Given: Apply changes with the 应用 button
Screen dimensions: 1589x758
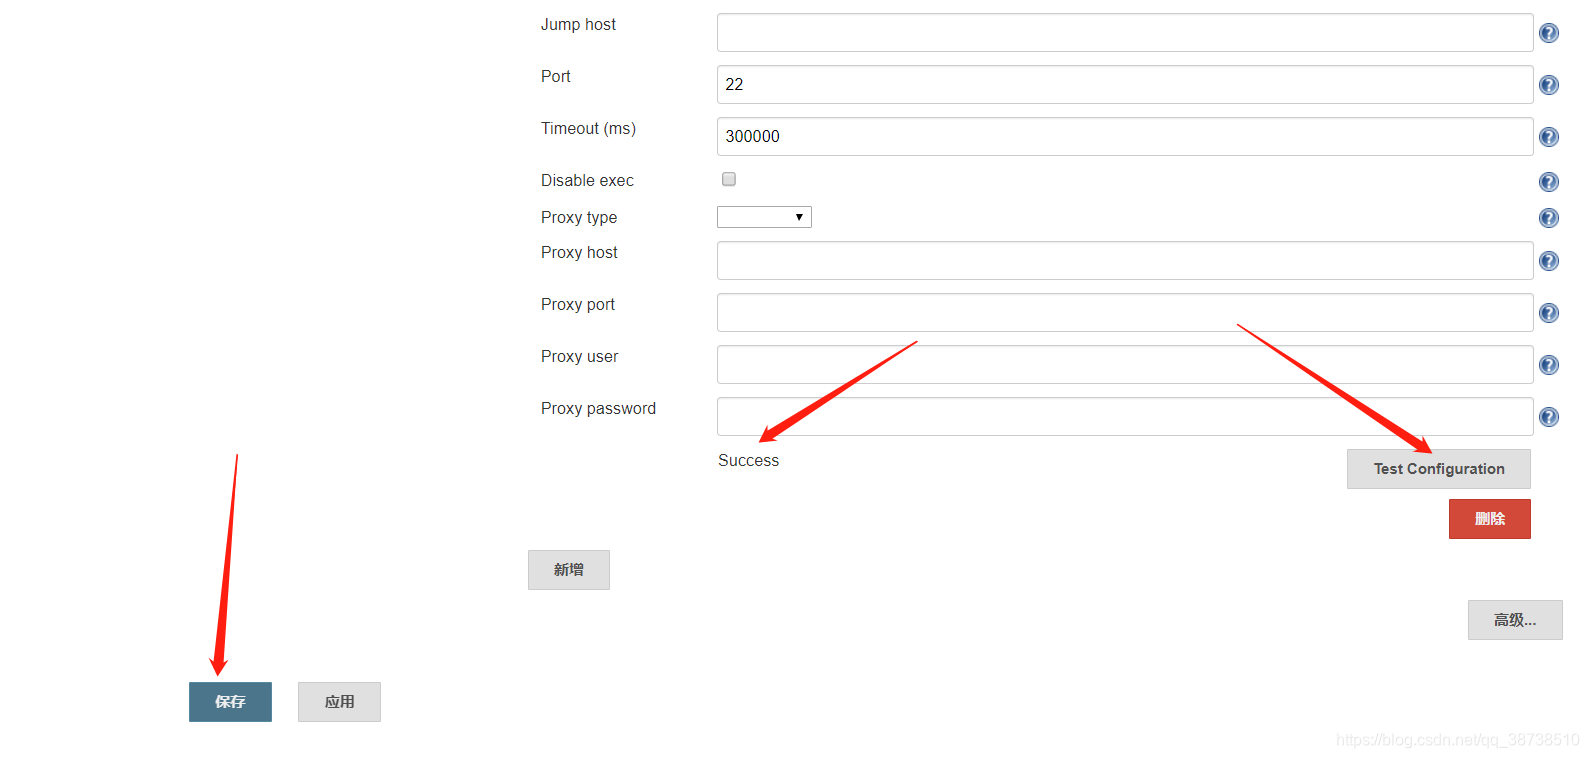Looking at the screenshot, I should pos(339,702).
